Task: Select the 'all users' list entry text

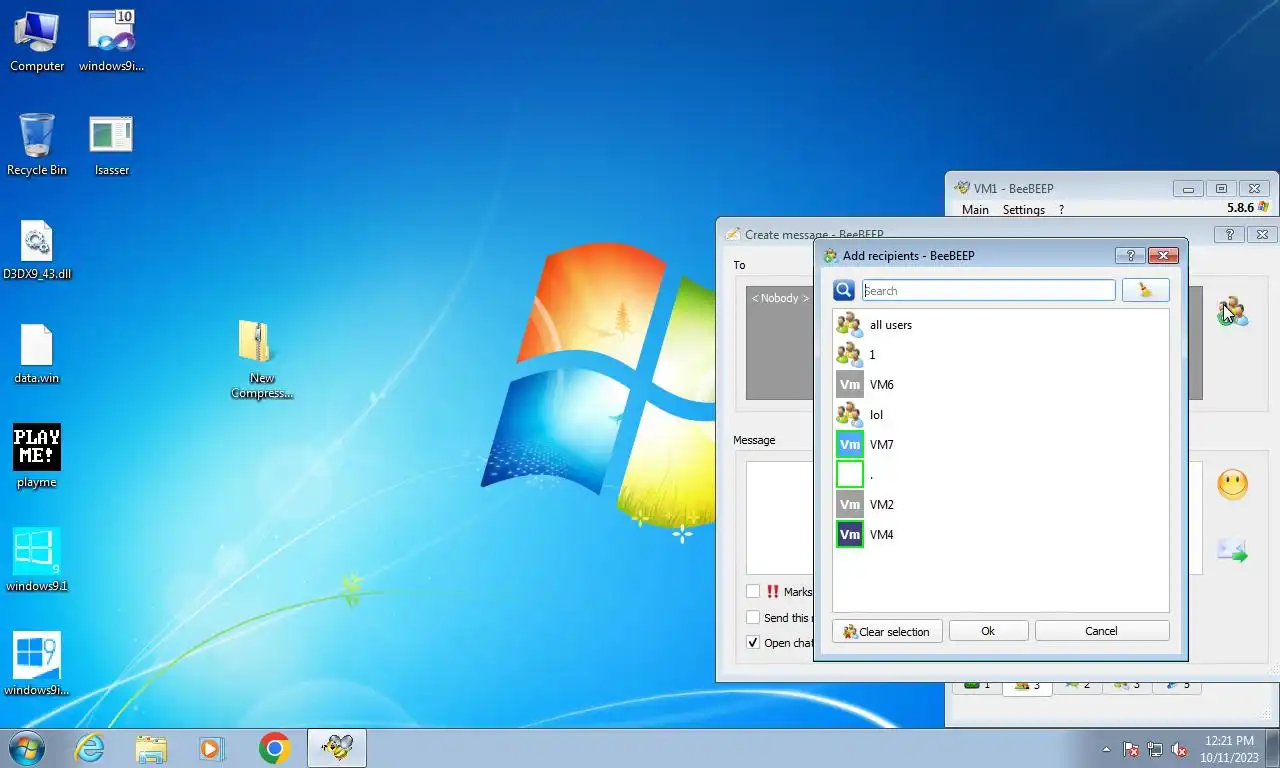Action: [x=891, y=325]
